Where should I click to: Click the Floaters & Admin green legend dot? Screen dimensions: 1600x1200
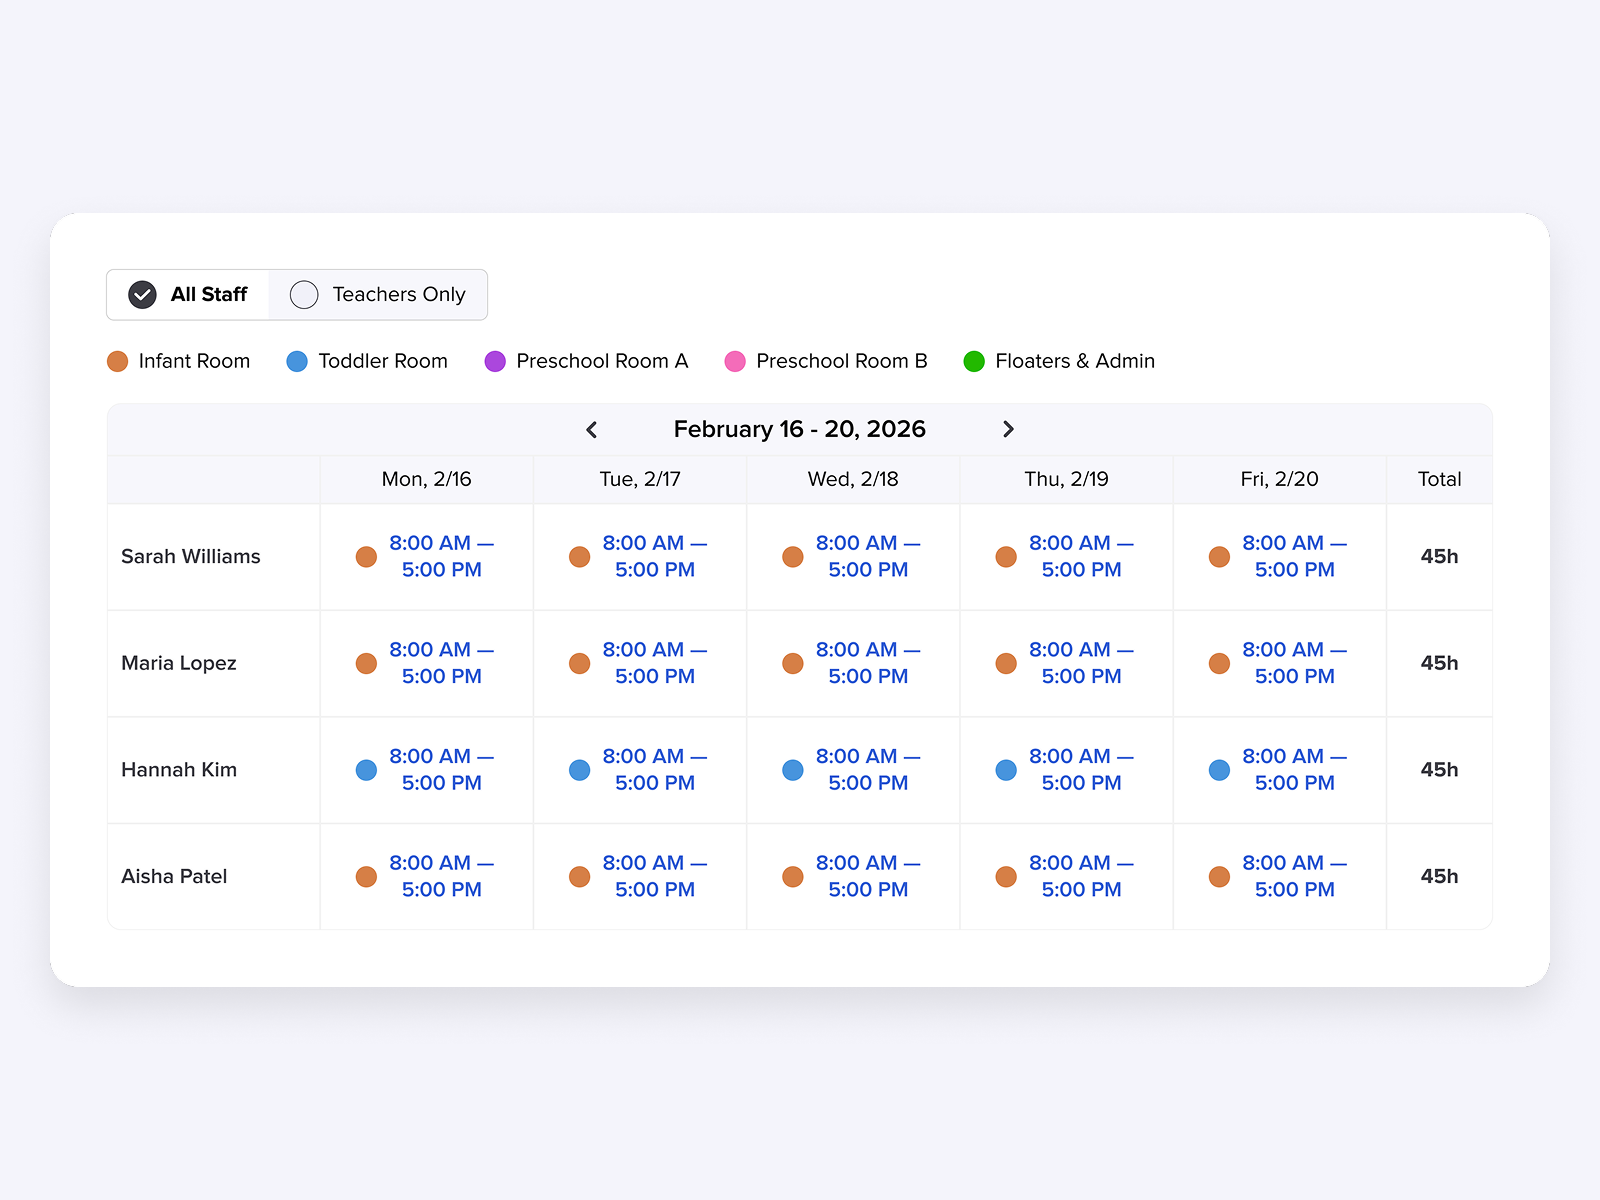coord(974,361)
